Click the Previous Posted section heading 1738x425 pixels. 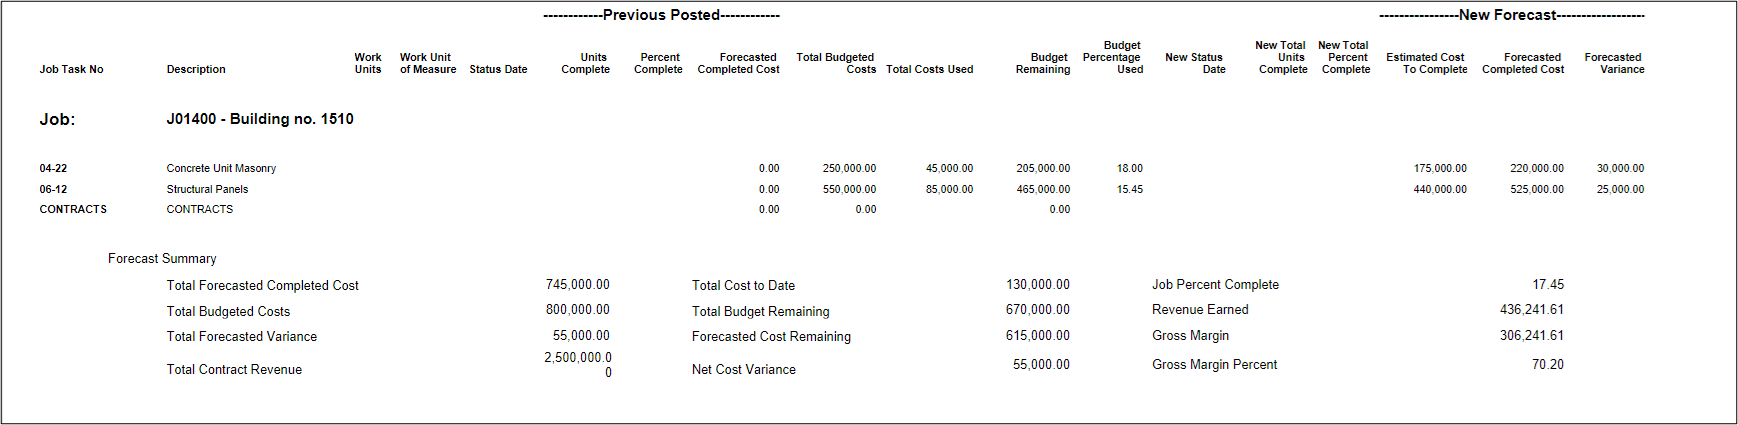661,15
